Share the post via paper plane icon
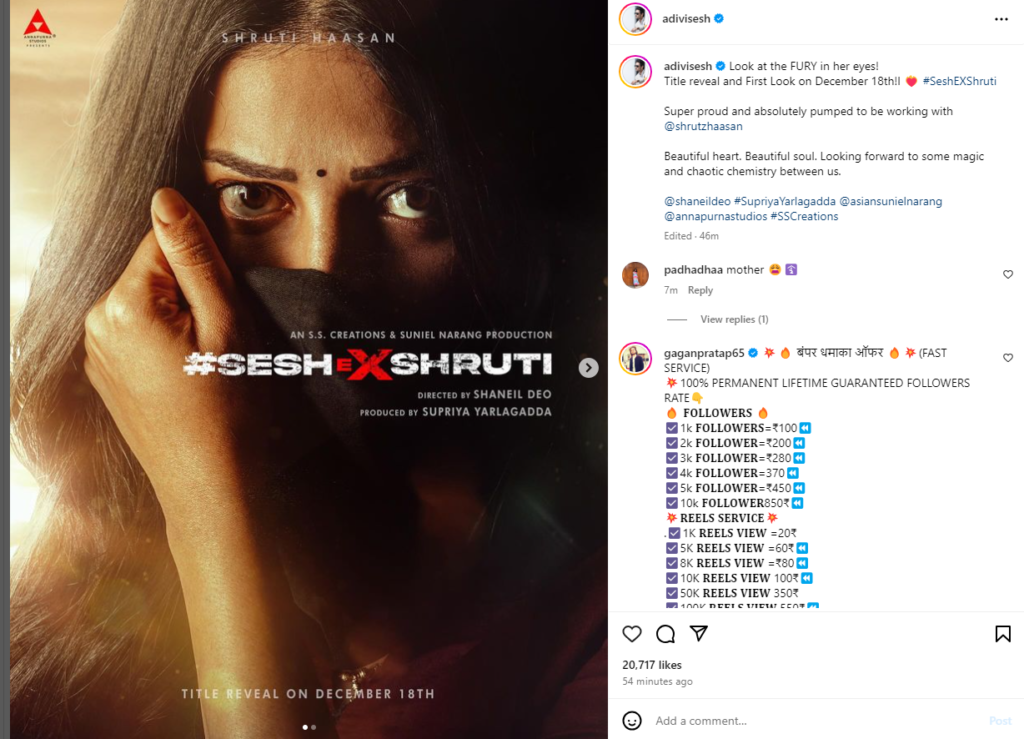 [699, 633]
